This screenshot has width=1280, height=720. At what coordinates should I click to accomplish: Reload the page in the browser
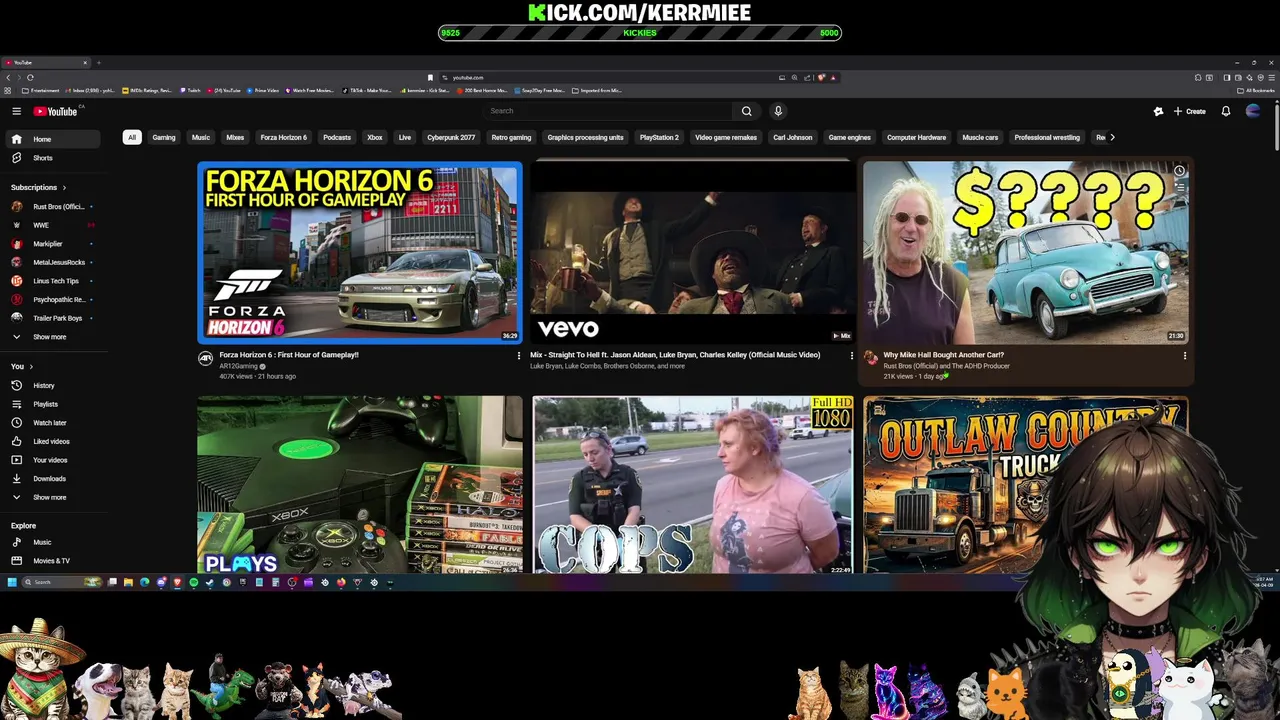30,77
